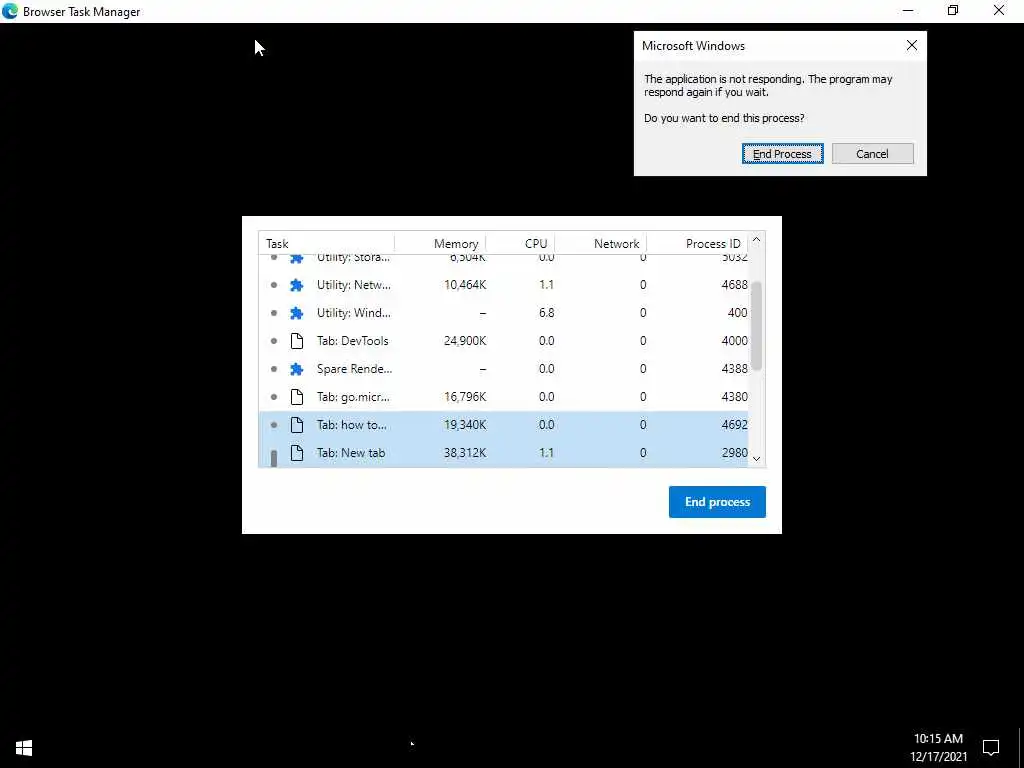This screenshot has height=768, width=1024.
Task: Click memory value 16,796K
Action: 465,397
